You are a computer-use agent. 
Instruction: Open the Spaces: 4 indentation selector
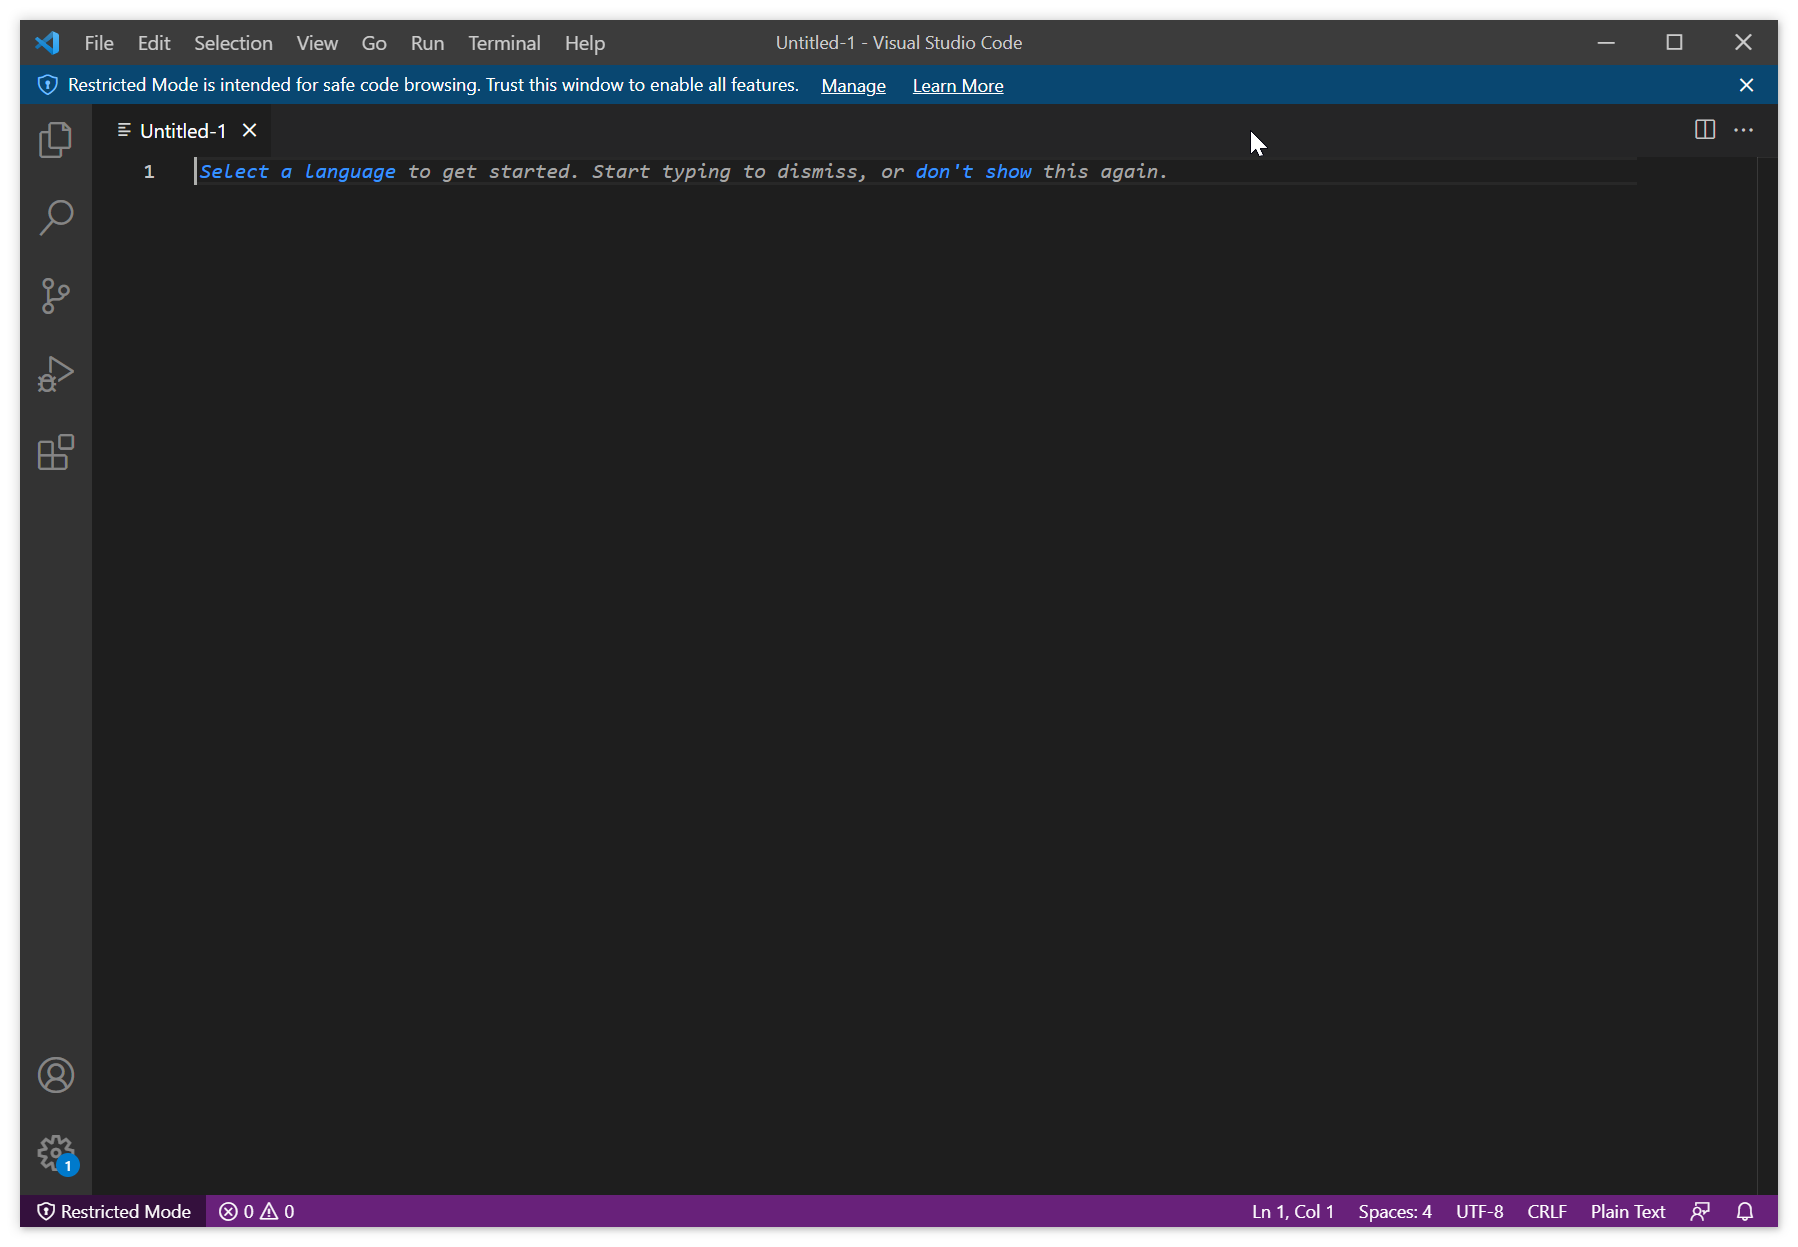pyautogui.click(x=1395, y=1211)
